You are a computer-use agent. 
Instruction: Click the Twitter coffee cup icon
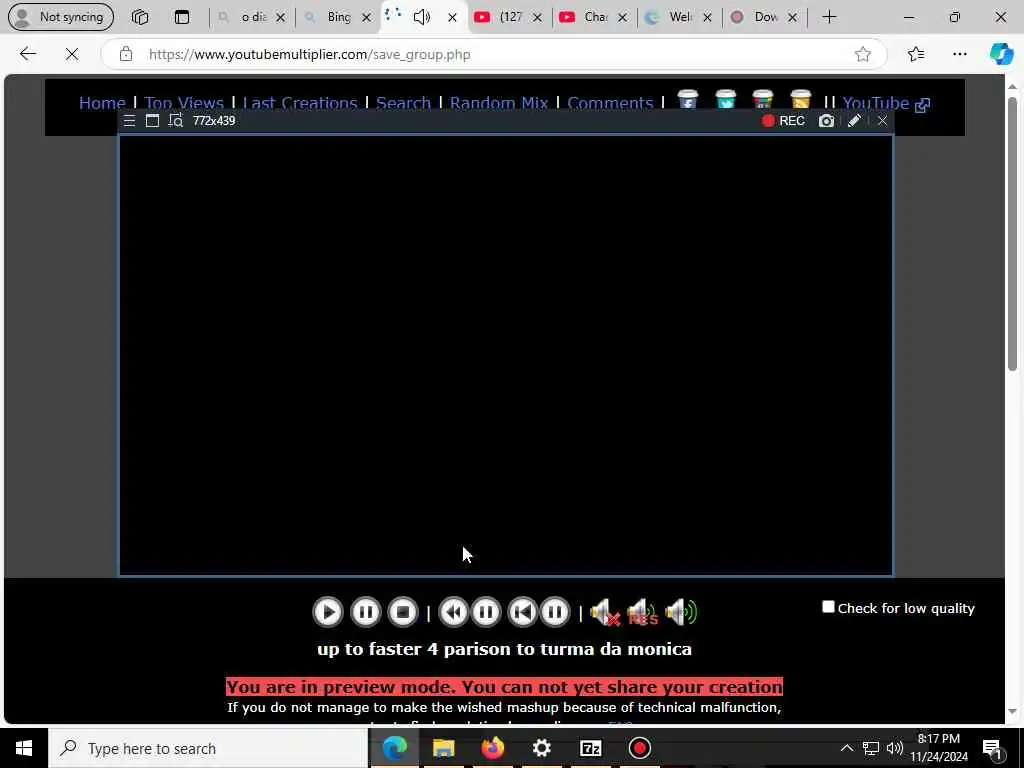[726, 99]
